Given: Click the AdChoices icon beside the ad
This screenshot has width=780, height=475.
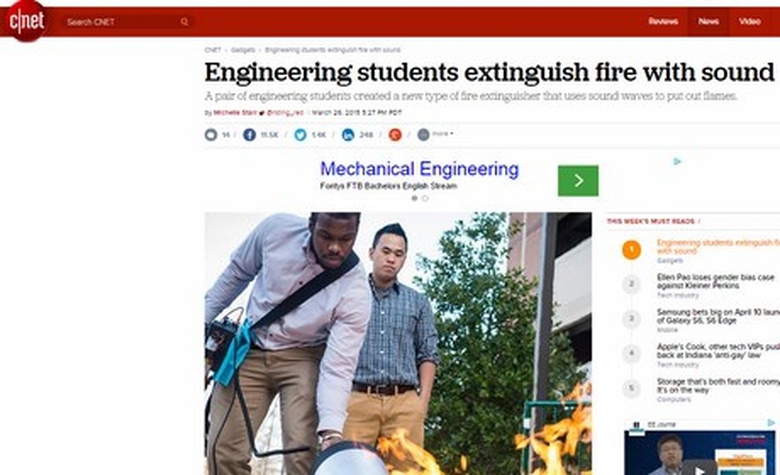Looking at the screenshot, I should (x=677, y=161).
